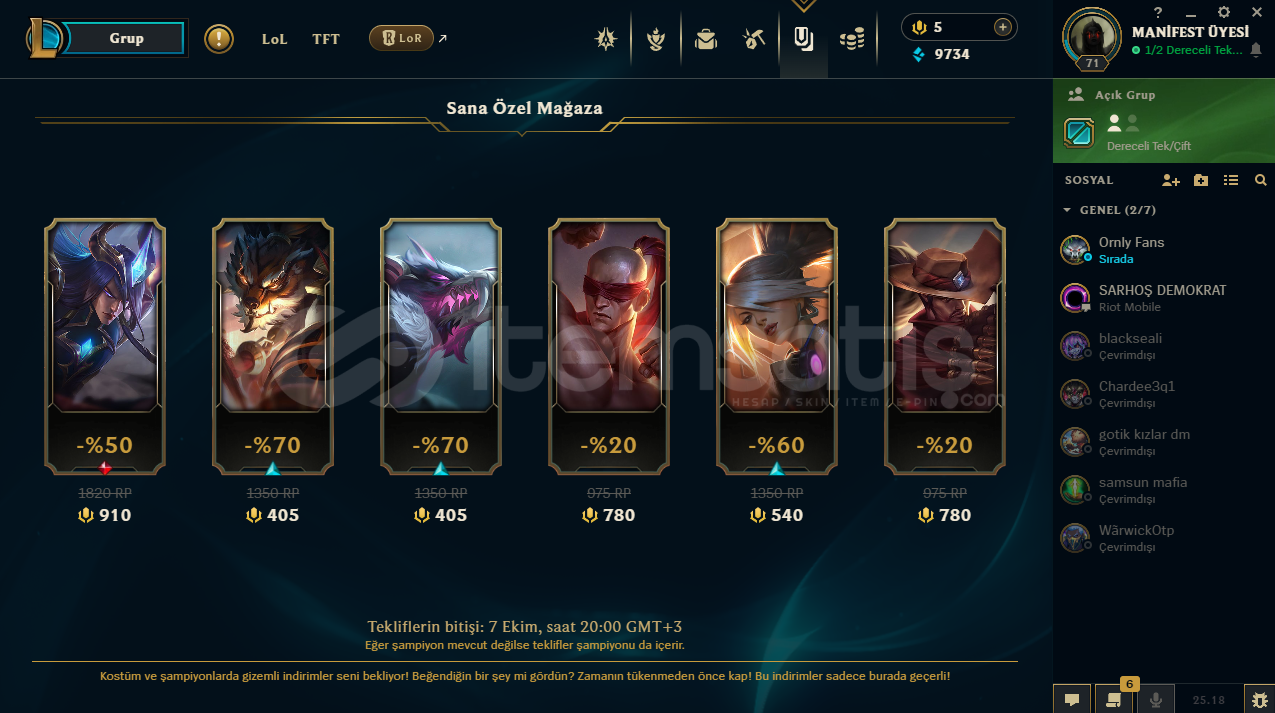Open the Collection backpack icon
Screen dimensions: 1275x713
point(706,39)
